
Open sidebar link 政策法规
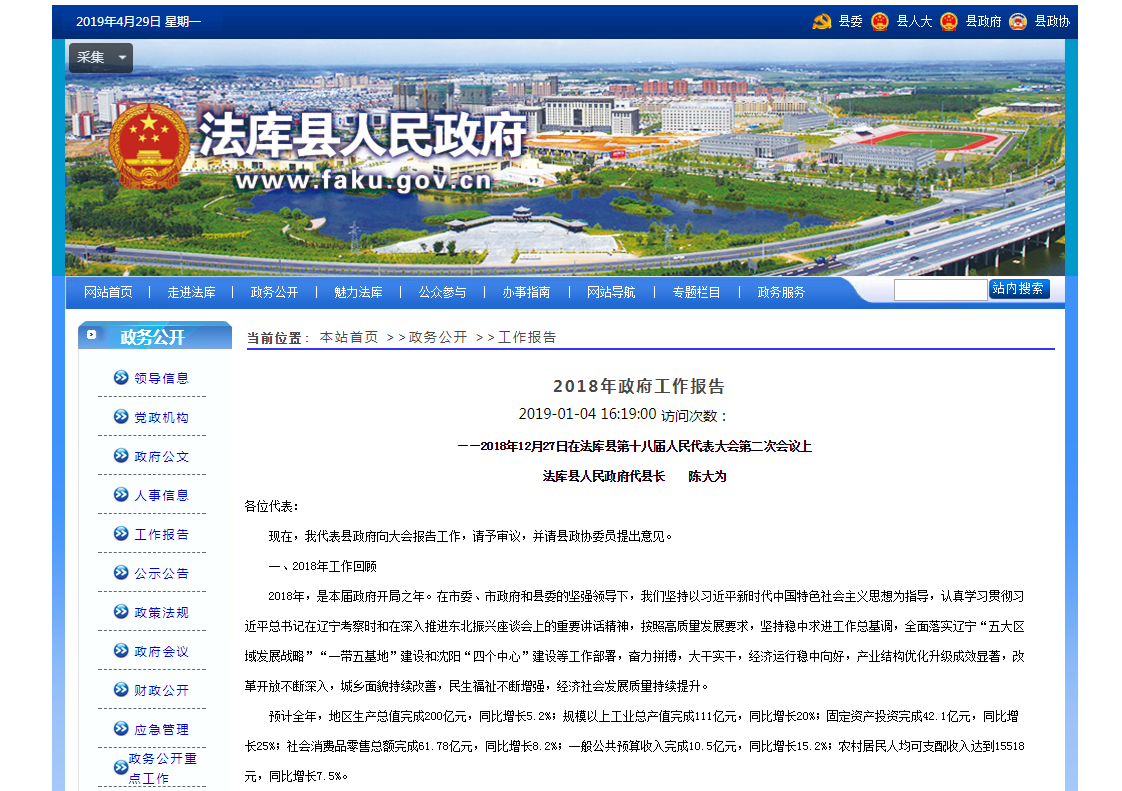[x=162, y=612]
